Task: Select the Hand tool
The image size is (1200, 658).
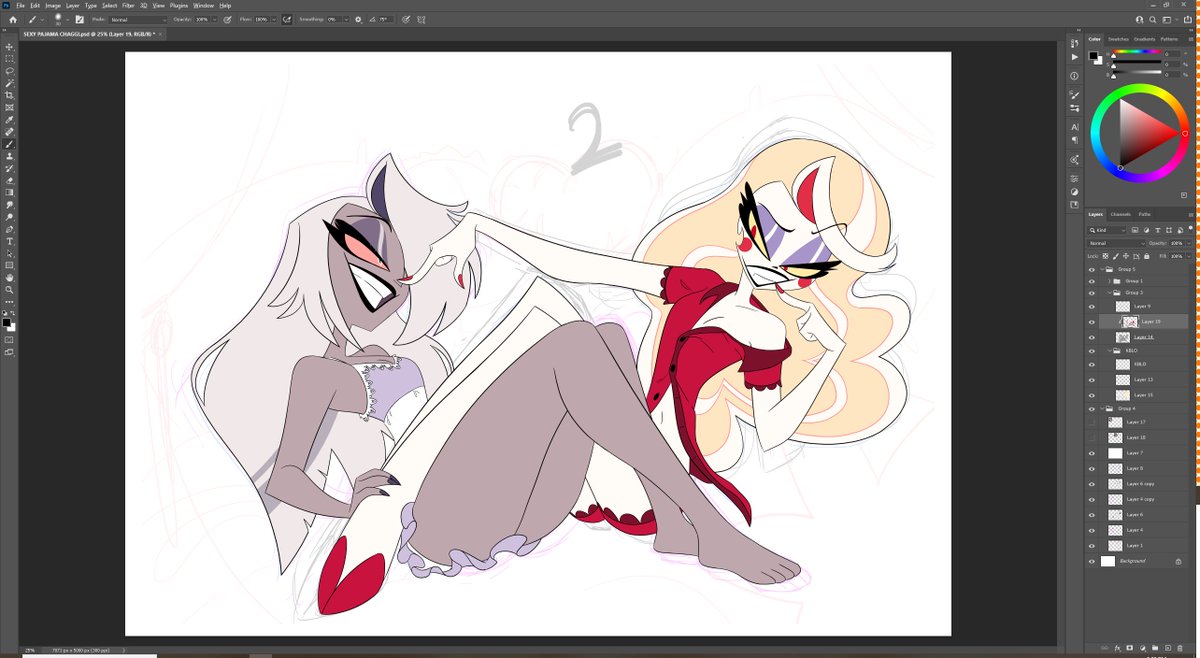Action: coord(10,277)
